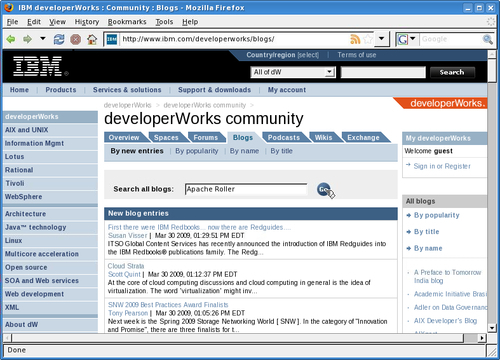The height and width of the screenshot is (360, 500).
Task: Reload the page with the refresh icon
Action: pyautogui.click(x=59, y=39)
